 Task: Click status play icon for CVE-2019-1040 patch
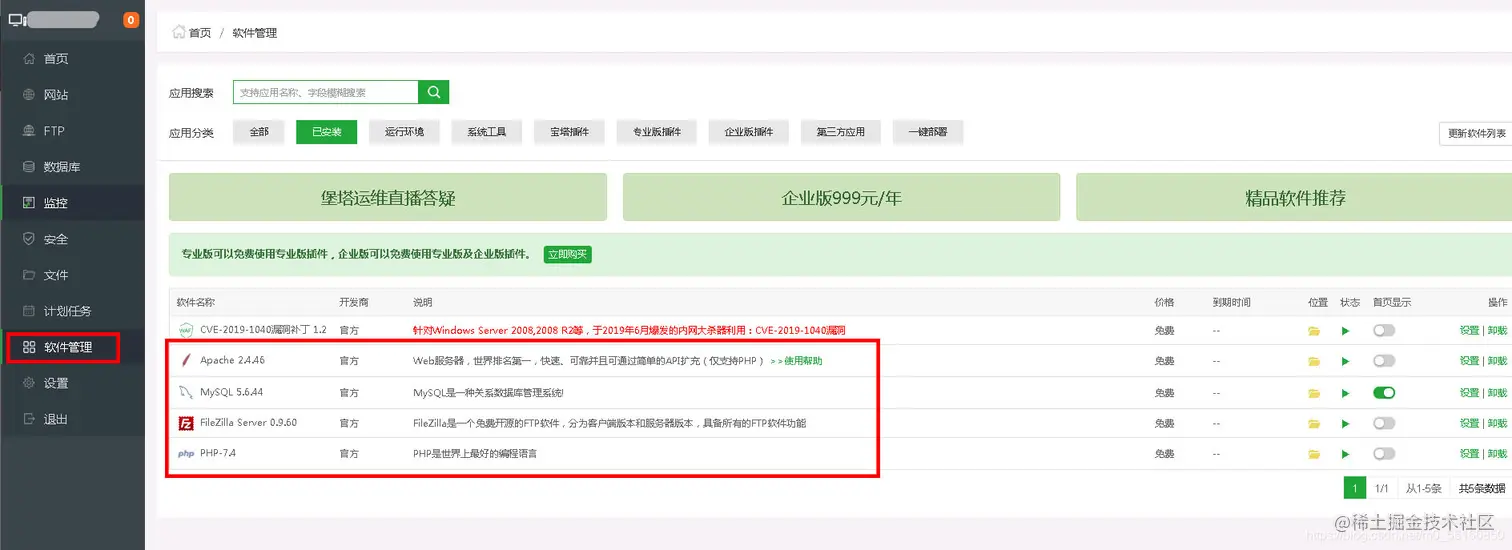[x=1346, y=331]
